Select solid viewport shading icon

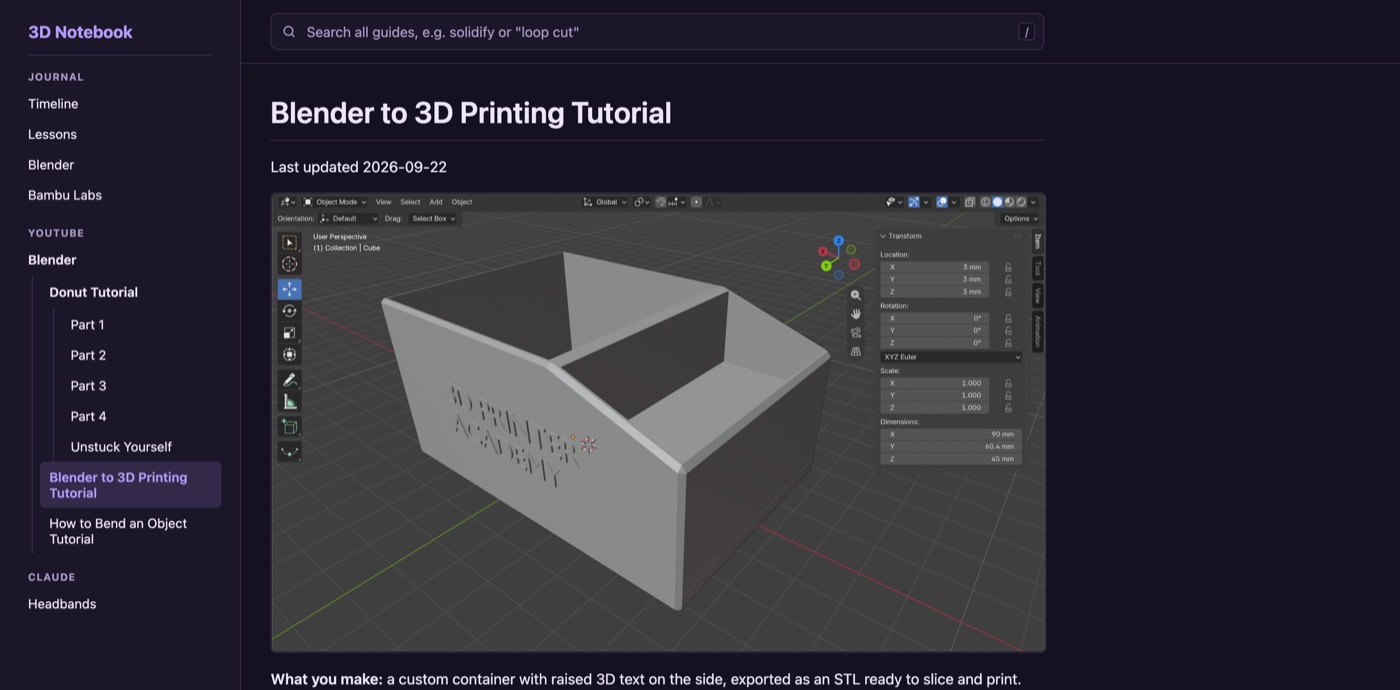click(x=997, y=202)
